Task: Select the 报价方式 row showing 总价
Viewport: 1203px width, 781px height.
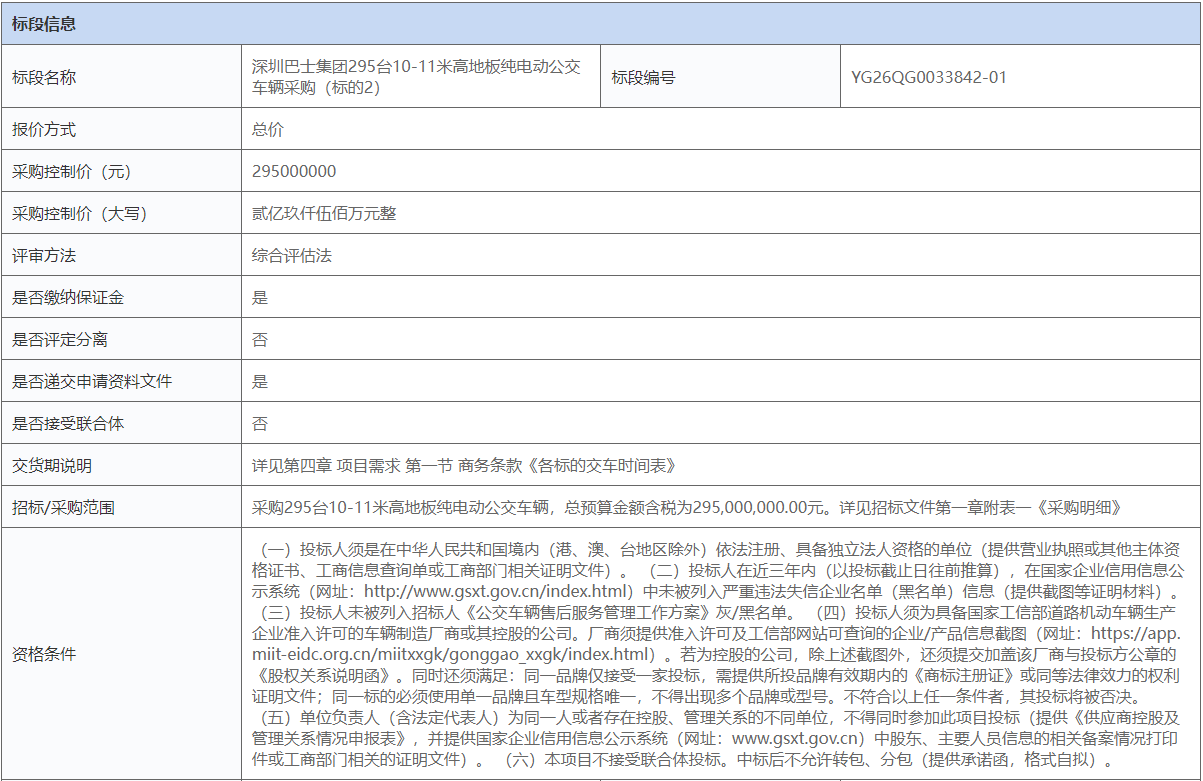Action: point(263,130)
